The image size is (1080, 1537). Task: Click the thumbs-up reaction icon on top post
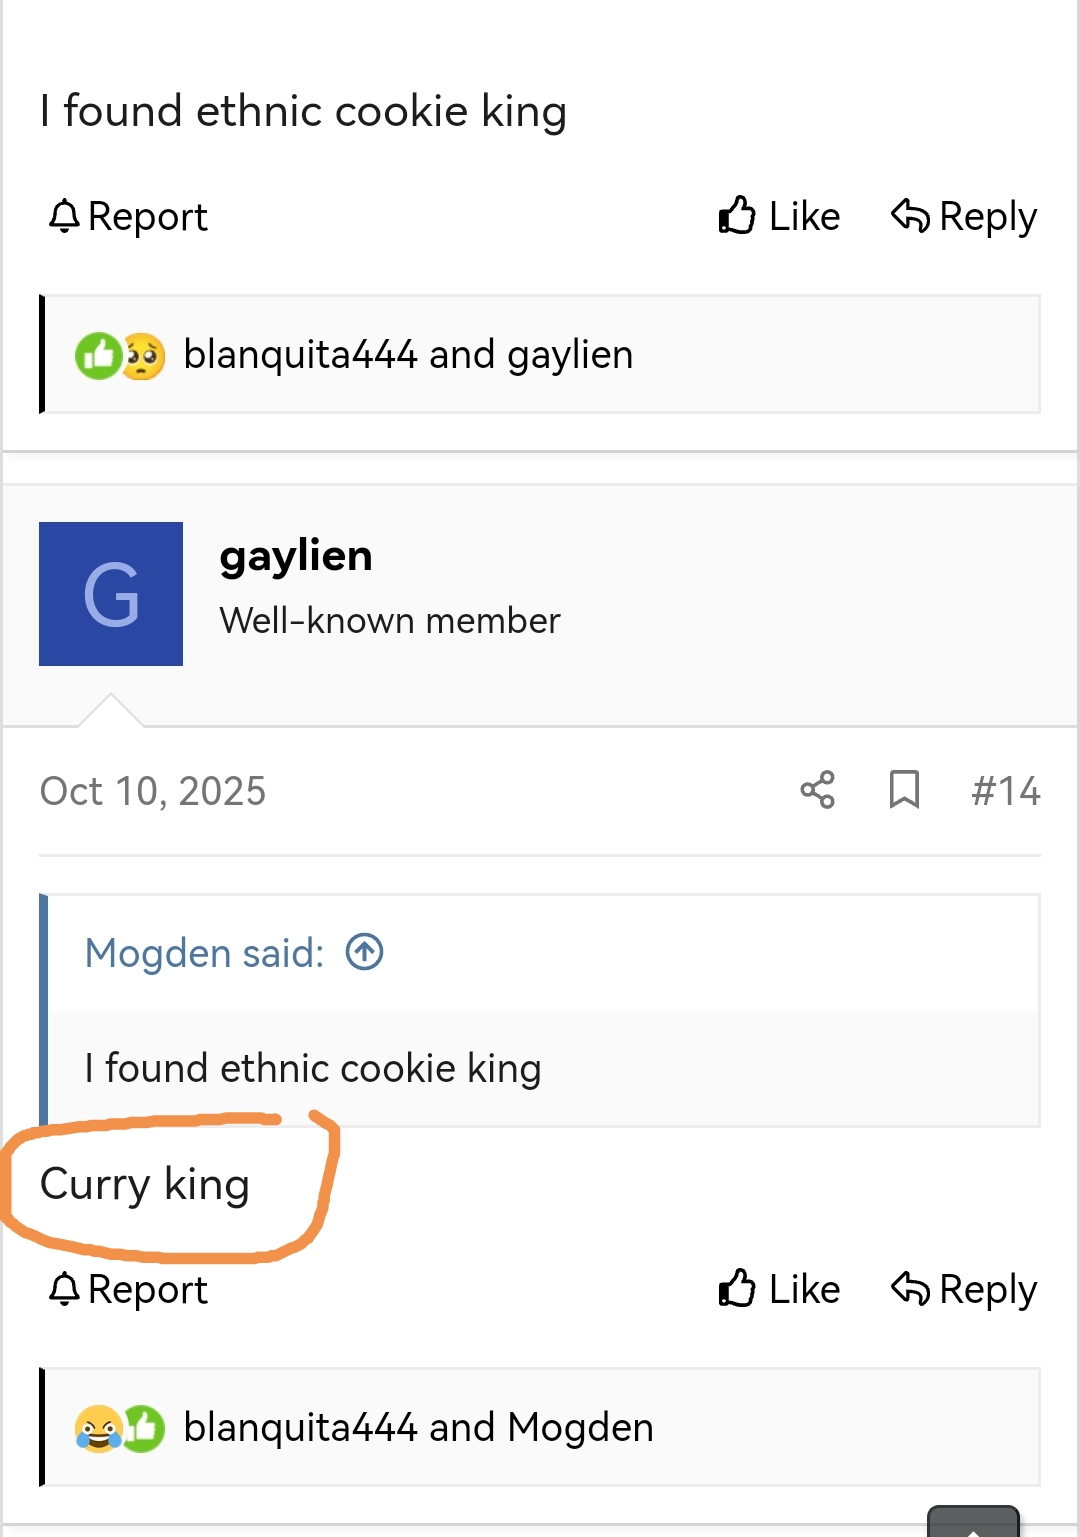(98, 356)
